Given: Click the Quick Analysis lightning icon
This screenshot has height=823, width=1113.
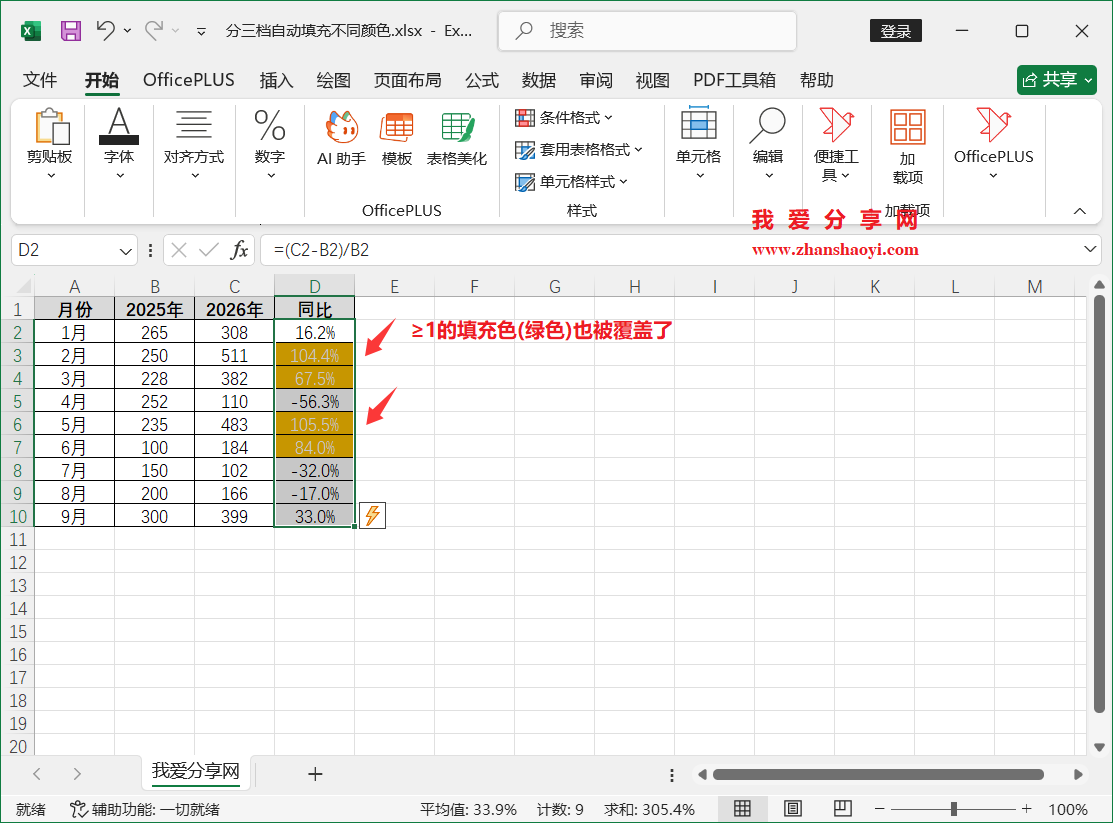Looking at the screenshot, I should [x=373, y=516].
